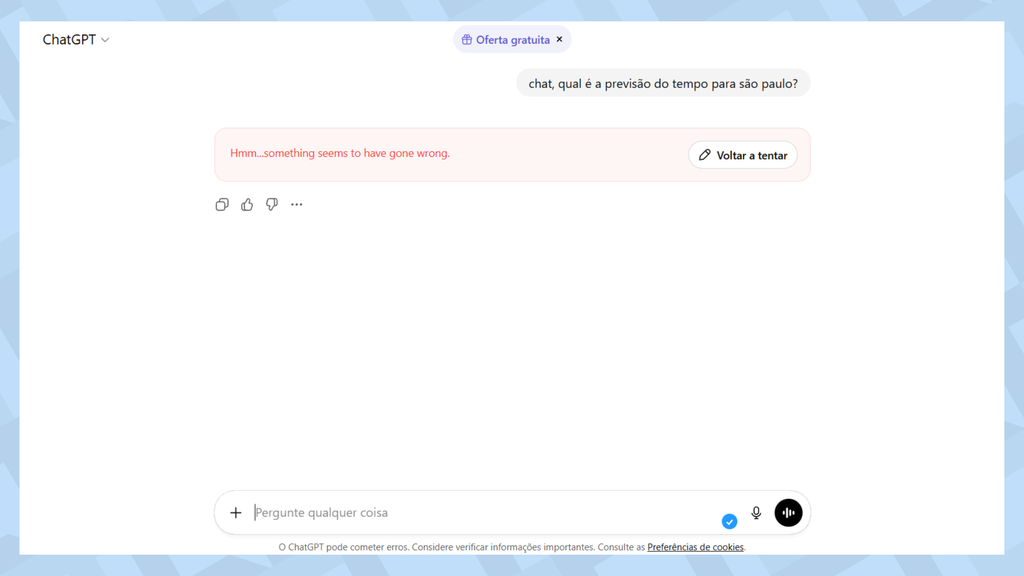Screen dimensions: 1024x576
Task: Attach a file using the plus icon
Action: coord(236,512)
